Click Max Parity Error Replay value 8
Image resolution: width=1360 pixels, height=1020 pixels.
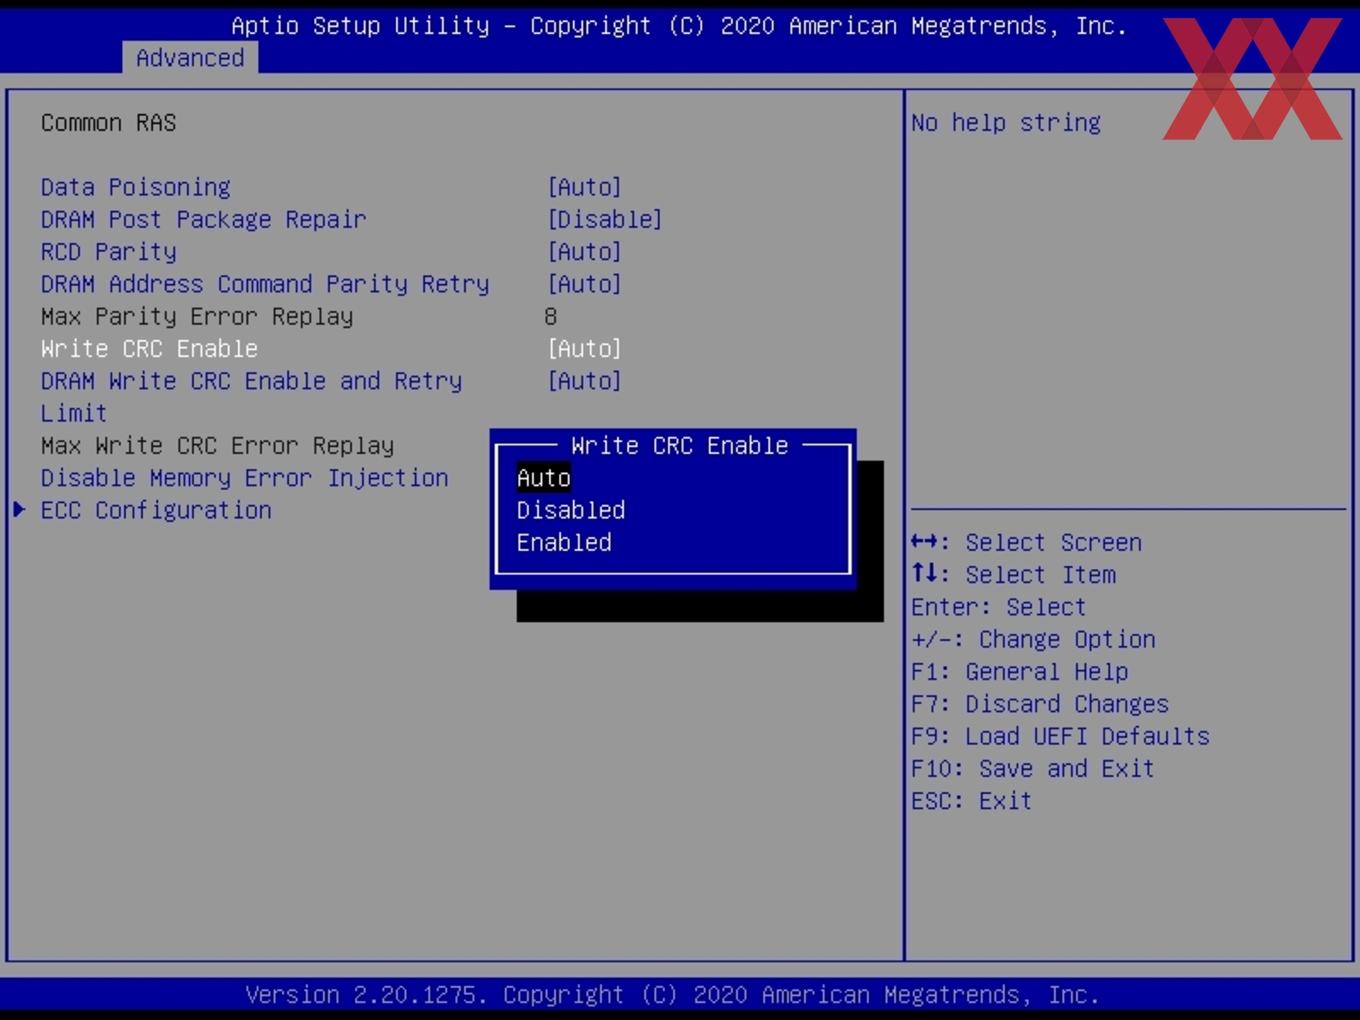[x=550, y=316]
